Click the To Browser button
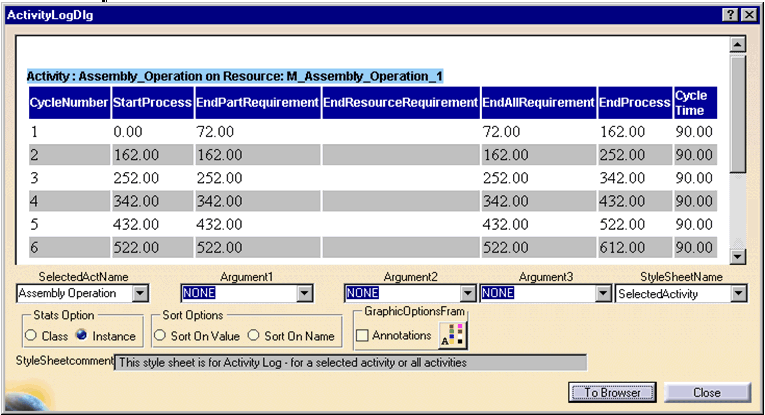The height and width of the screenshot is (415, 765). pos(612,392)
